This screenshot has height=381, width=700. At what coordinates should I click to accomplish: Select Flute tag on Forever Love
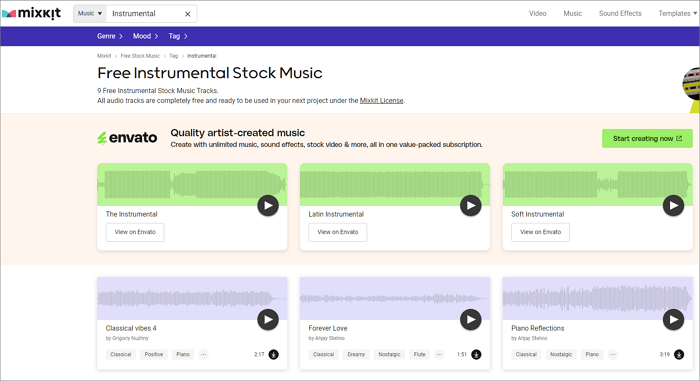pos(419,355)
